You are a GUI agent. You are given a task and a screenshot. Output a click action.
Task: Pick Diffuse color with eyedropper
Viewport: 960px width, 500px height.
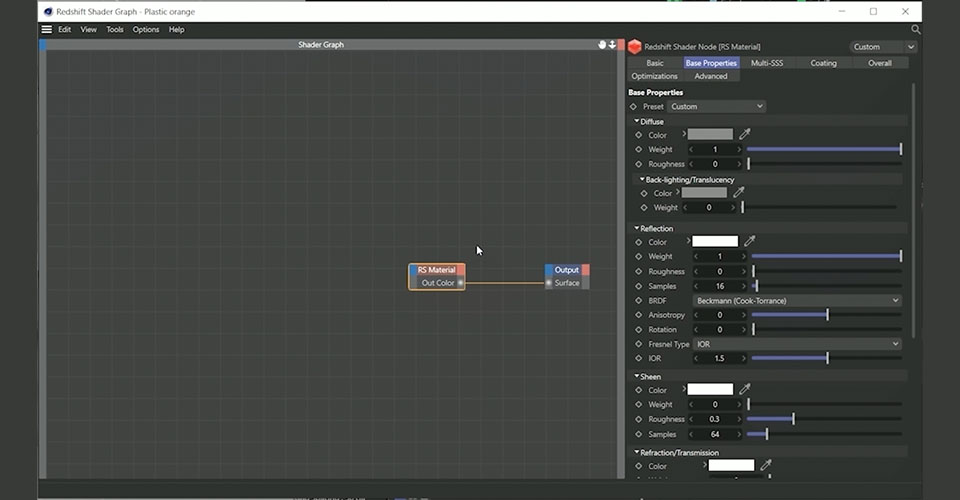pyautogui.click(x=744, y=134)
